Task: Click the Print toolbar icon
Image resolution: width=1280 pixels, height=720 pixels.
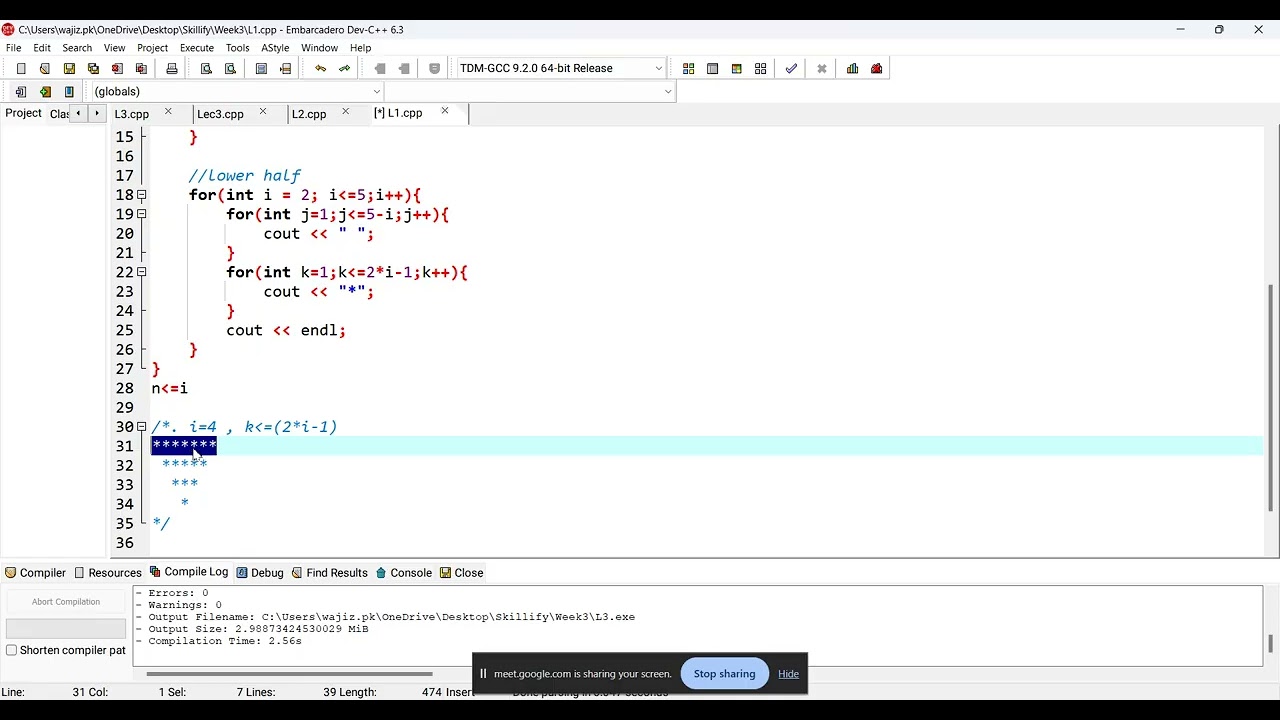Action: (x=172, y=68)
